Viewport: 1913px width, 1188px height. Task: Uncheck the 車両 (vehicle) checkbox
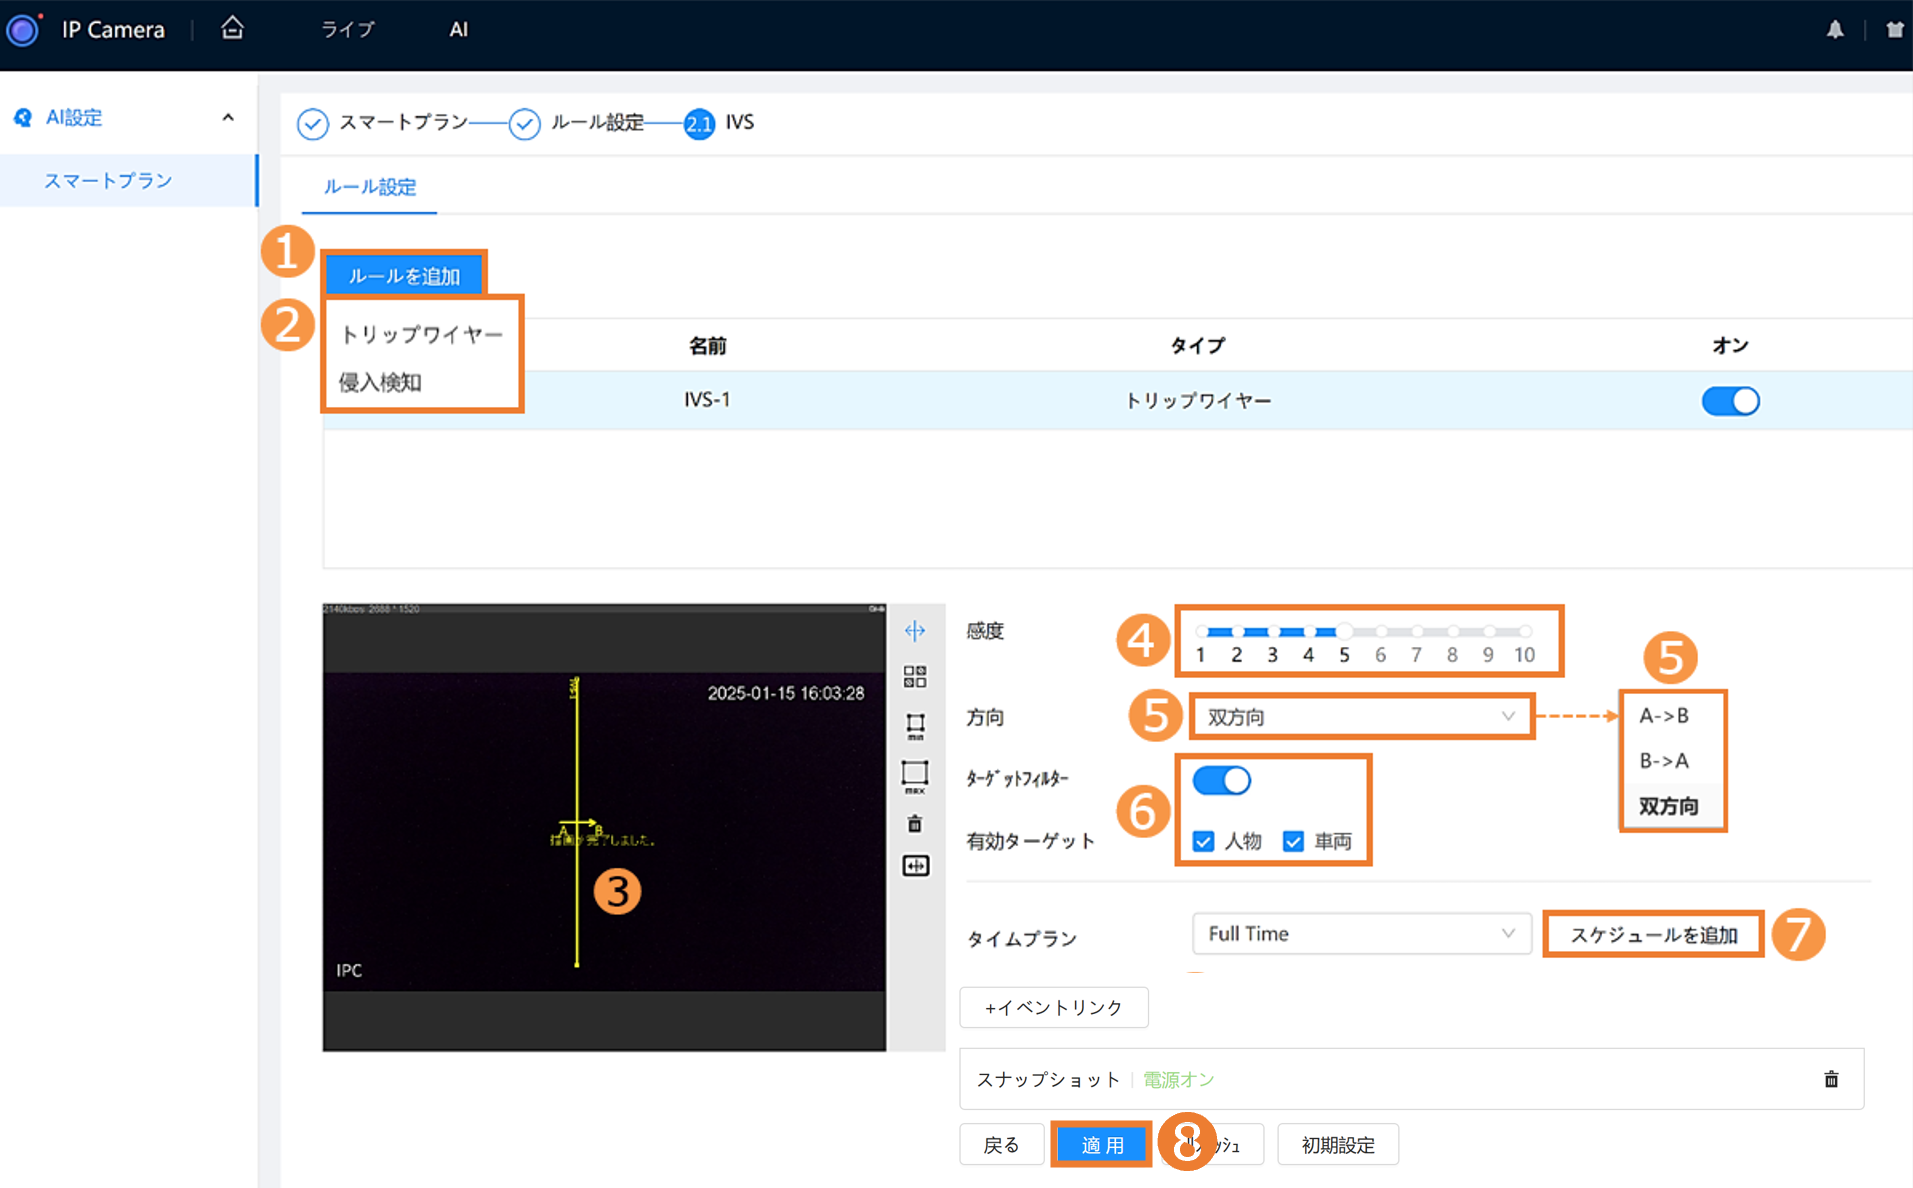[1293, 841]
